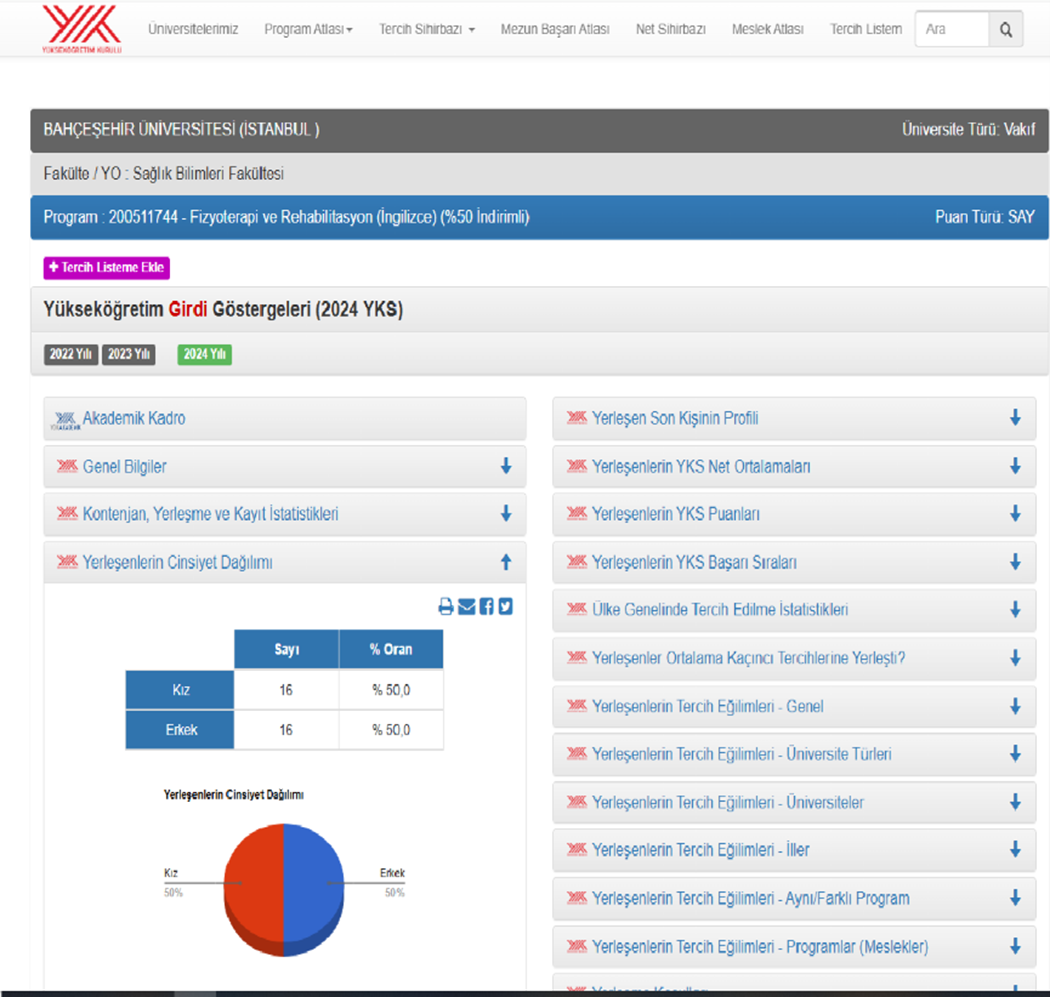Share chart via email envelope icon
The image size is (1050, 997).
pyautogui.click(x=466, y=606)
